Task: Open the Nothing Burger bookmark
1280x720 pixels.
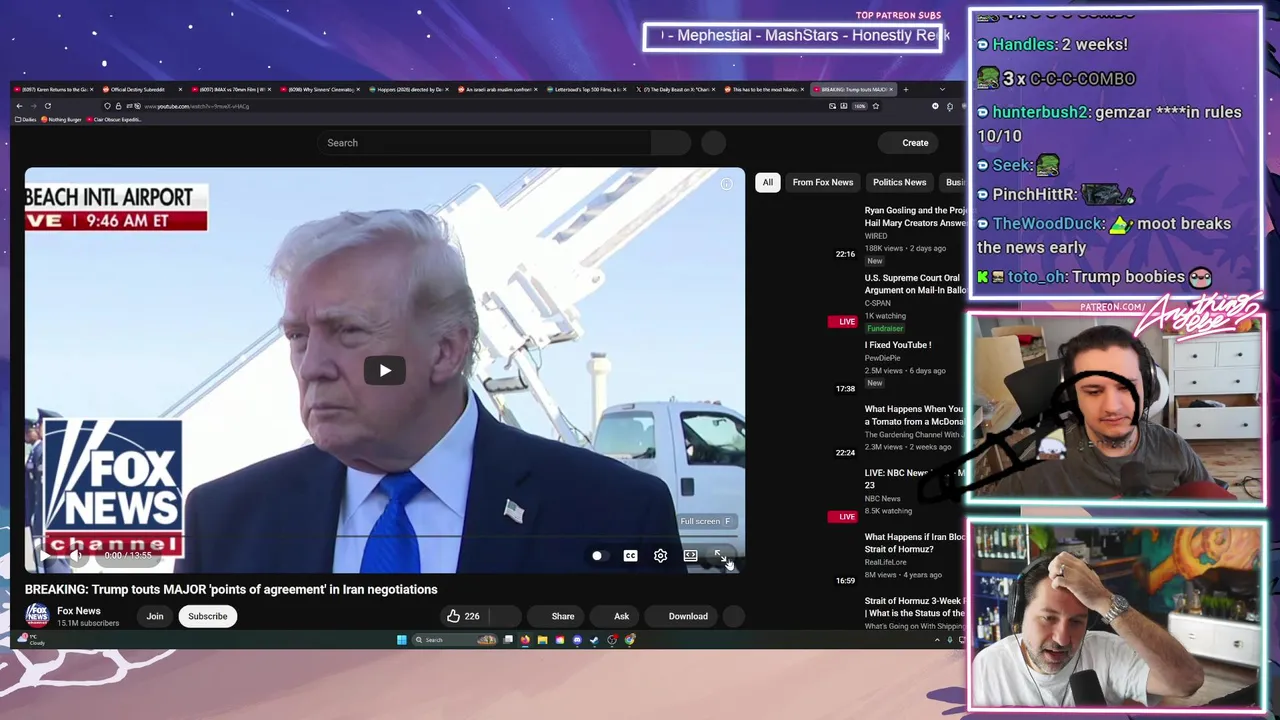Action: (61, 120)
